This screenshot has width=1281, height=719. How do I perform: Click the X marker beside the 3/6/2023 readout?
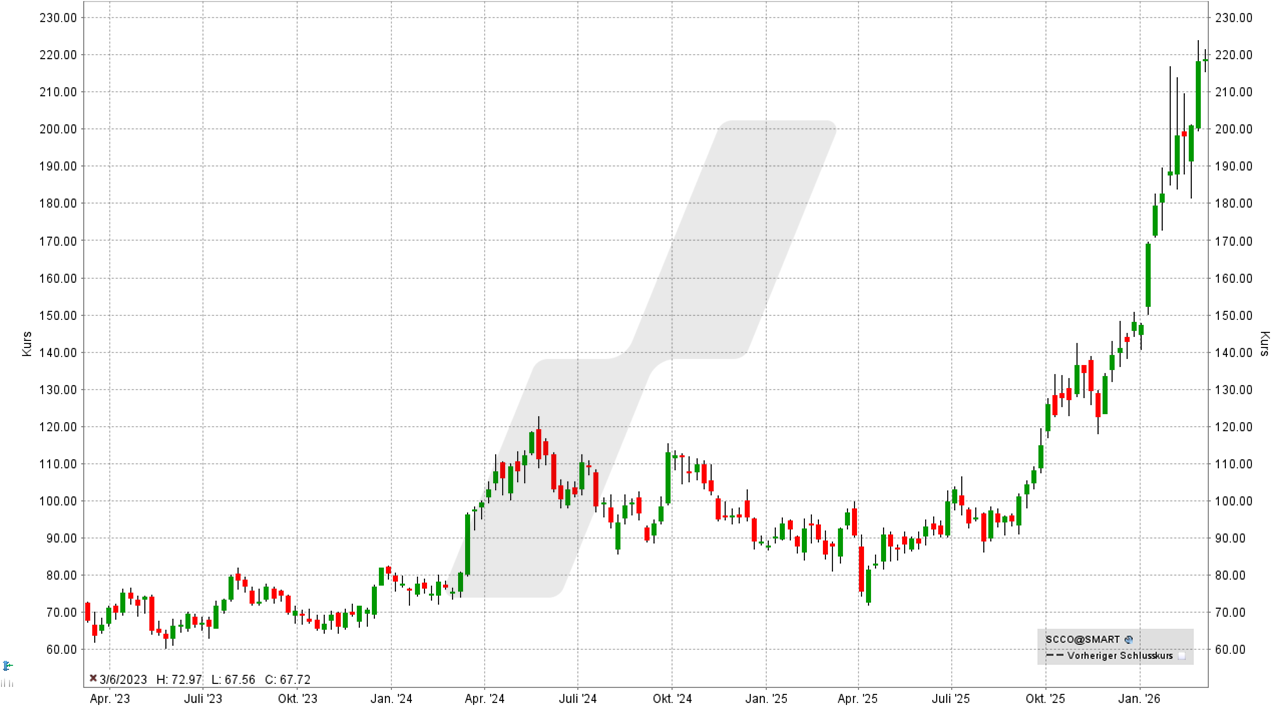pyautogui.click(x=91, y=678)
